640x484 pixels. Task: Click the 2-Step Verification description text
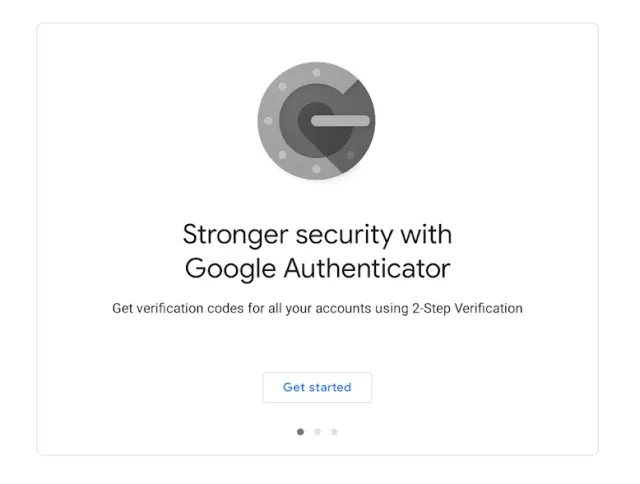pyautogui.click(x=317, y=308)
